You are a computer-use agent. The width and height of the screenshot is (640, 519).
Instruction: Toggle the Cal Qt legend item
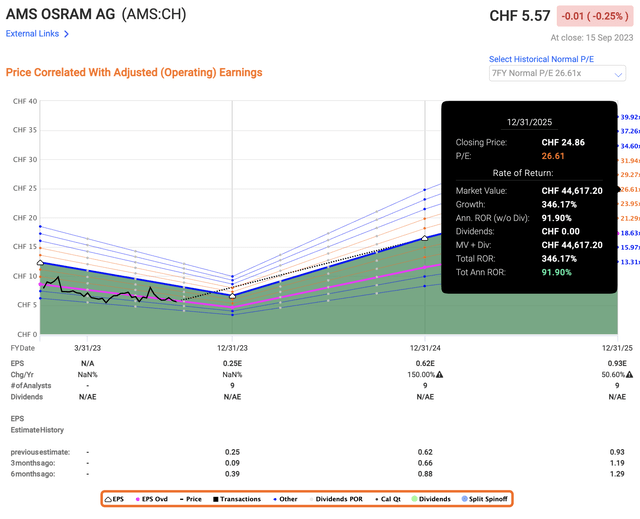pos(388,499)
